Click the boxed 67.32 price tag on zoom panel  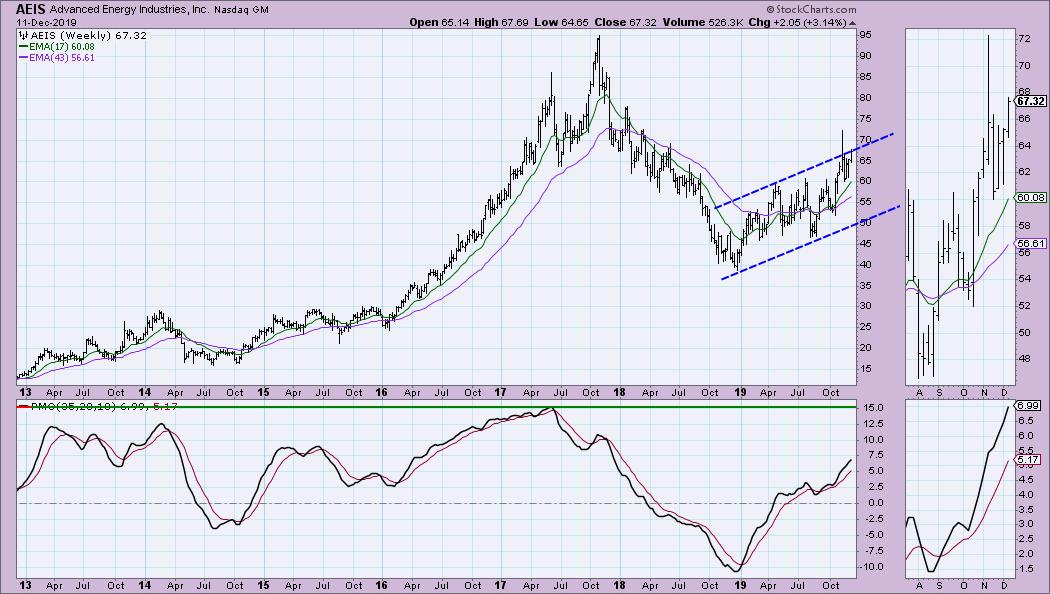[x=1031, y=101]
